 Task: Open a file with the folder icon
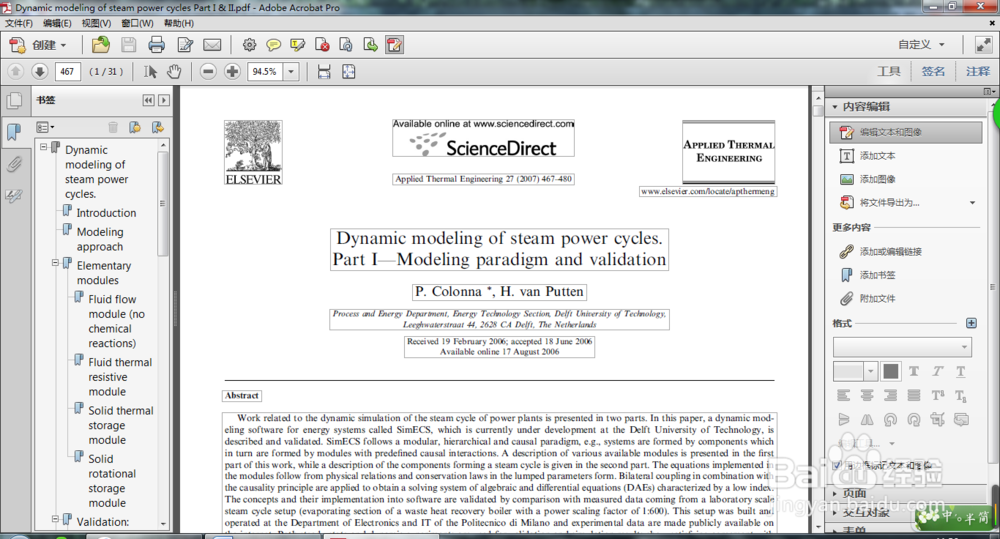click(x=100, y=45)
